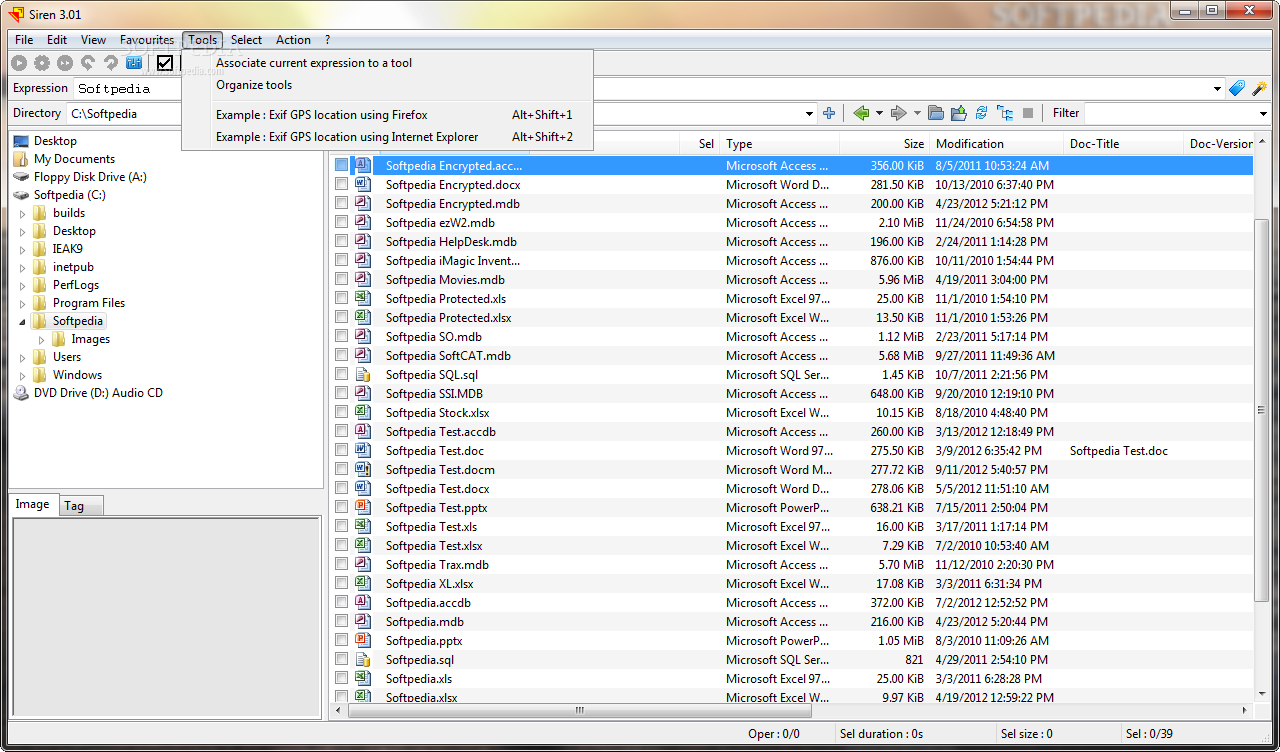The height and width of the screenshot is (752, 1280).
Task: Check the box for Softpedia Trax.mdb
Action: point(342,565)
